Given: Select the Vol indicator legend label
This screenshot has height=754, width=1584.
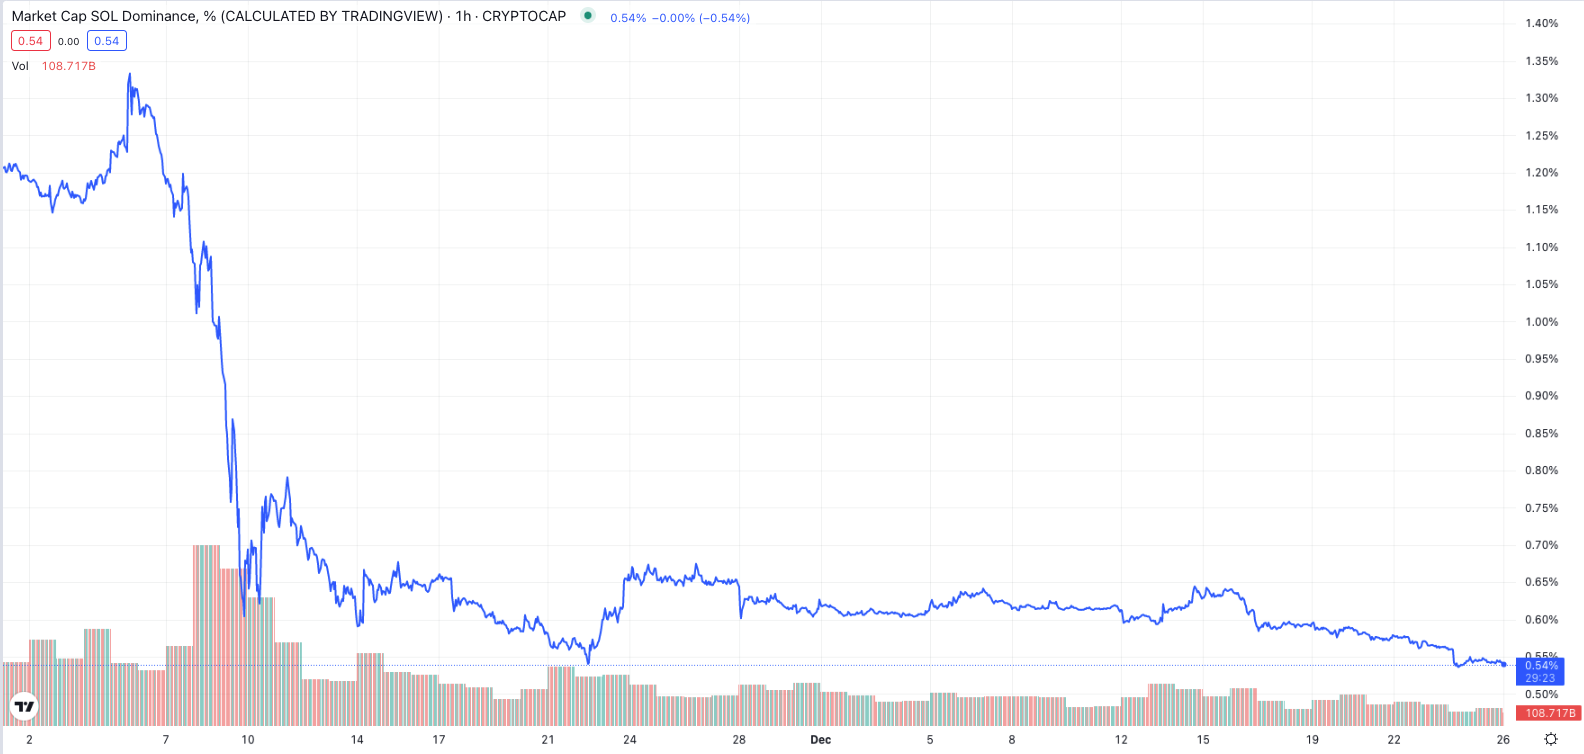Looking at the screenshot, I should pyautogui.click(x=20, y=66).
